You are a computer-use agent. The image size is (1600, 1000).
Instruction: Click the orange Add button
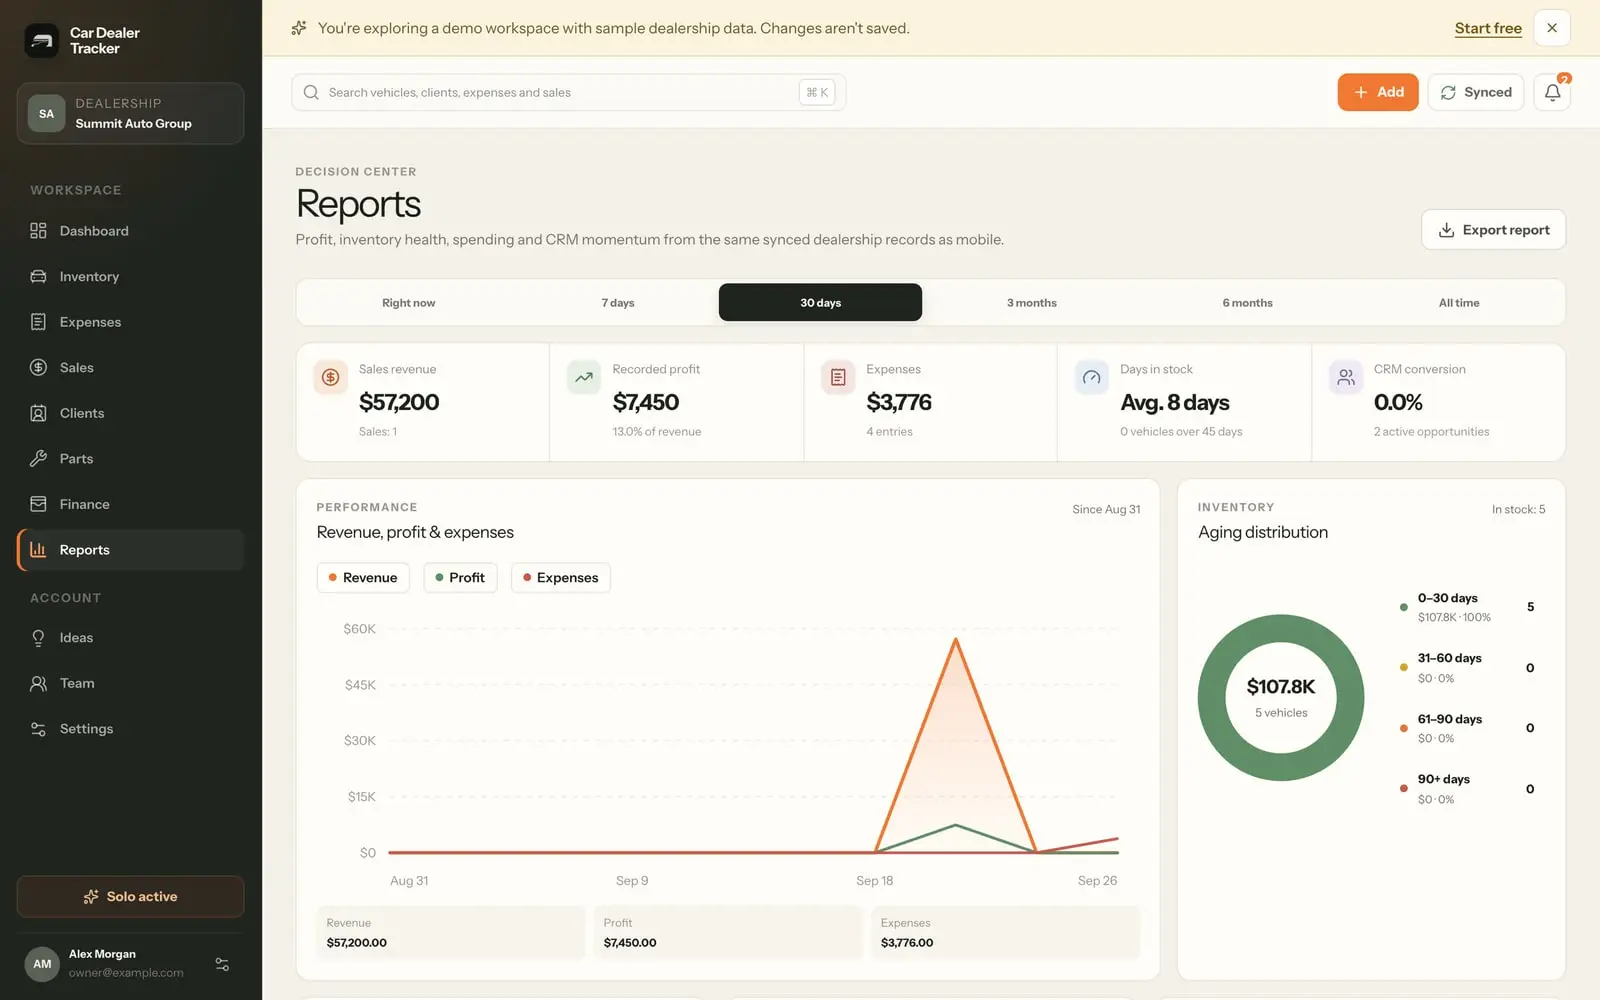click(x=1378, y=92)
